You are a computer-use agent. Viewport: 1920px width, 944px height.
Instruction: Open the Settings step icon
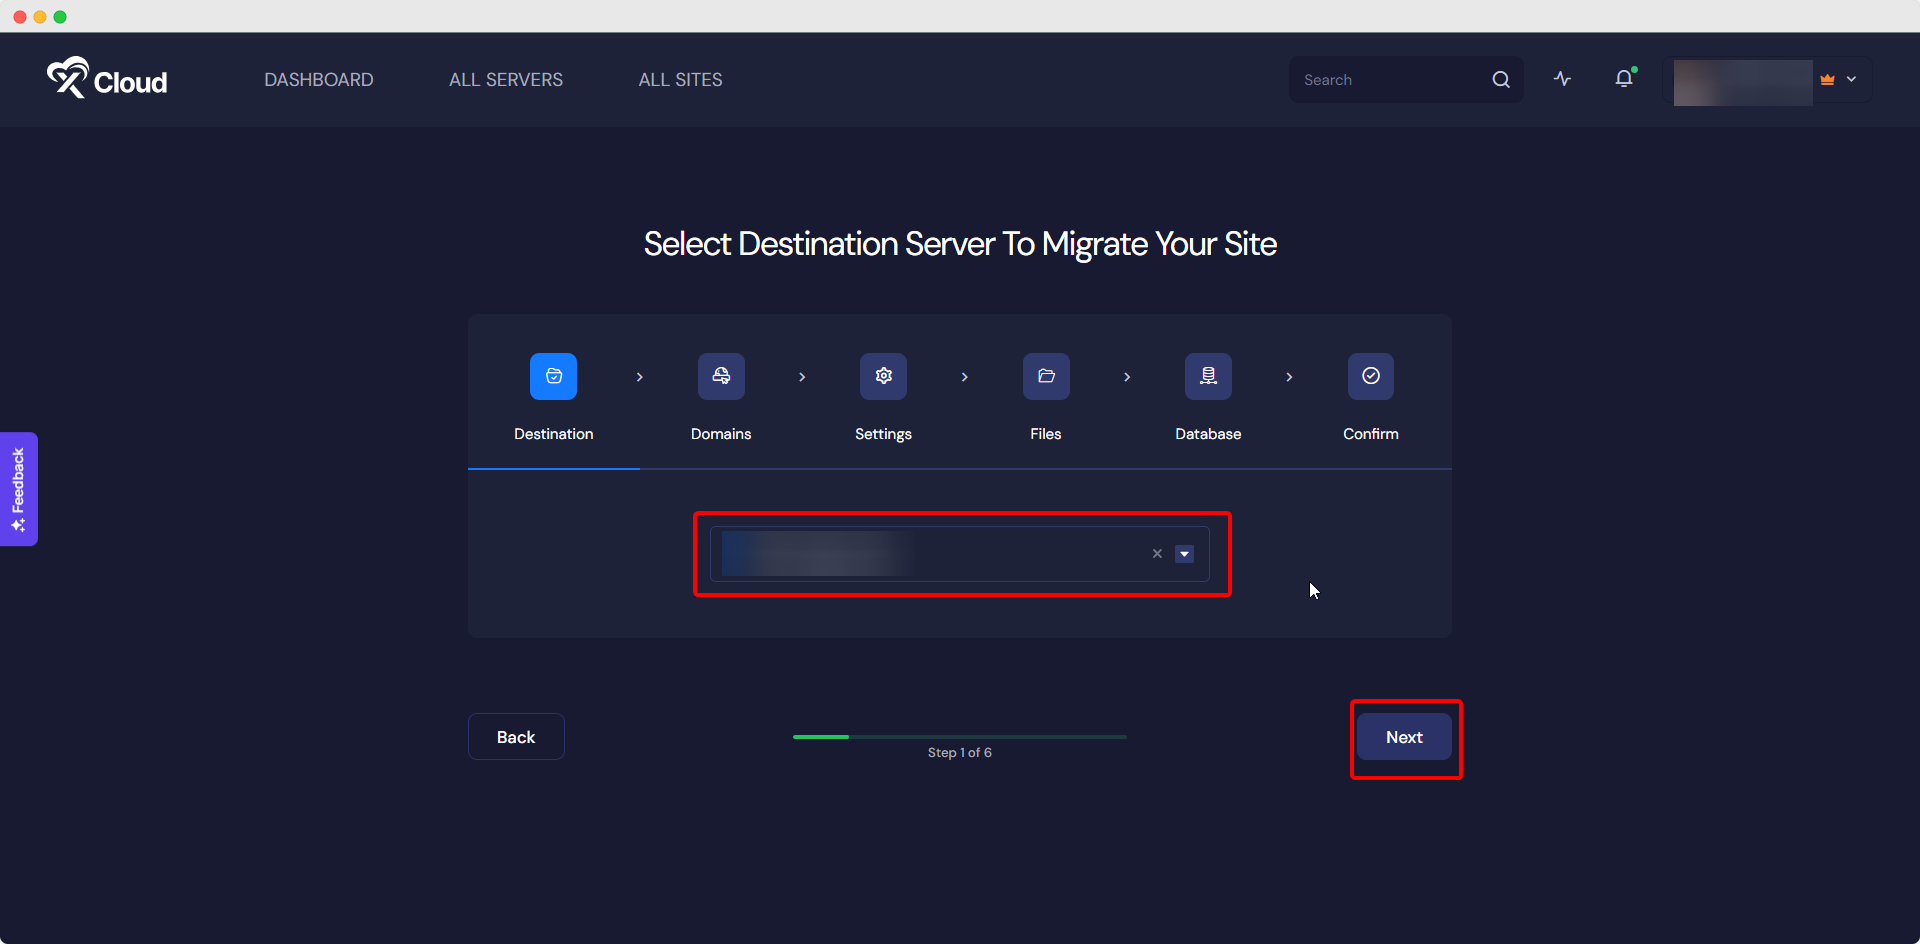point(883,376)
